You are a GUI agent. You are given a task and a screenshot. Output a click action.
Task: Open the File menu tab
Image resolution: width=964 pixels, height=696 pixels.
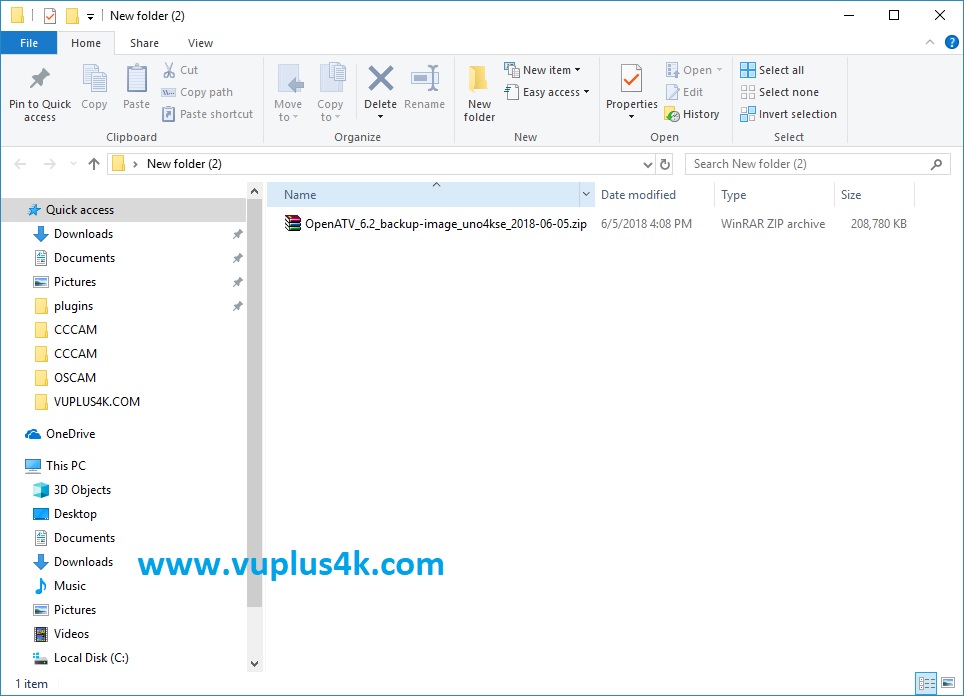29,43
